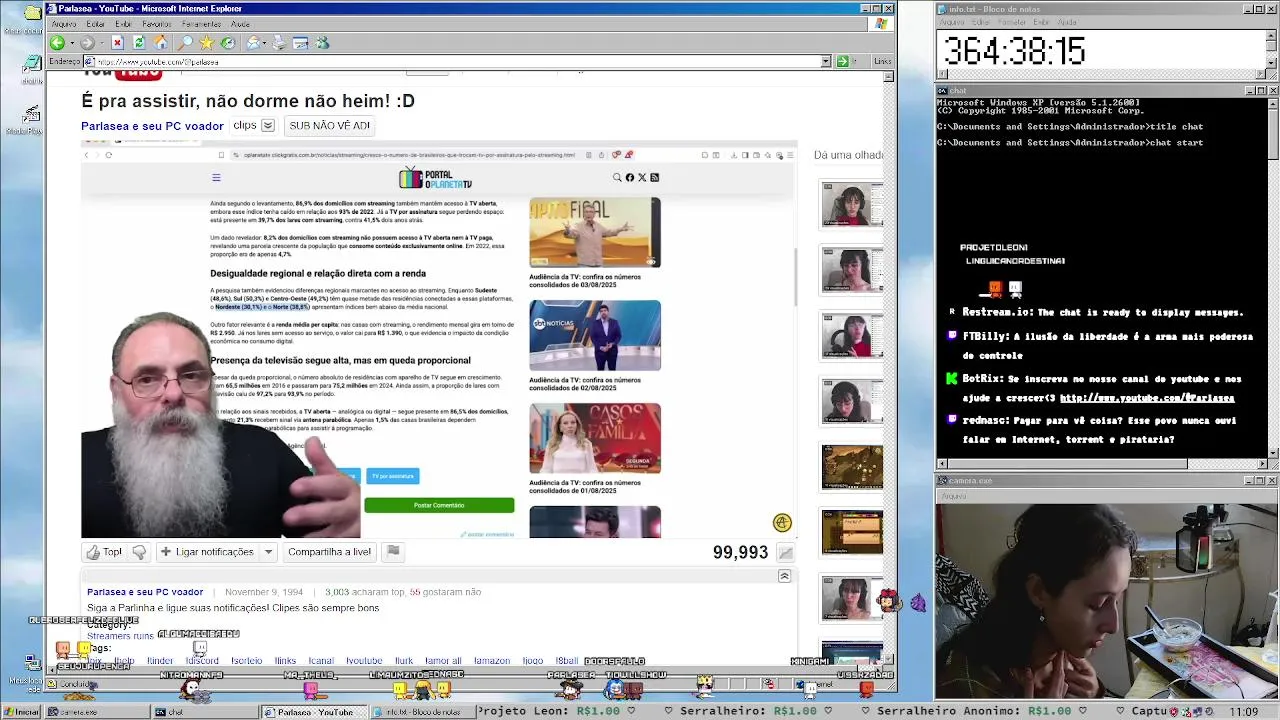This screenshot has height=720, width=1280.
Task: Open Back button history dropdown arrow
Action: pyautogui.click(x=71, y=43)
